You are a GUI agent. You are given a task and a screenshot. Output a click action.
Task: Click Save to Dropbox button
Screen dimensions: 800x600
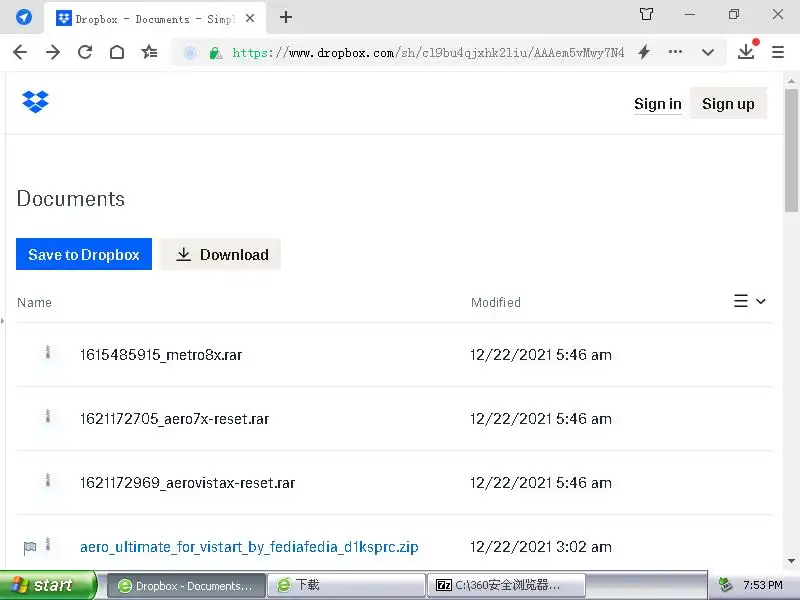coord(84,254)
